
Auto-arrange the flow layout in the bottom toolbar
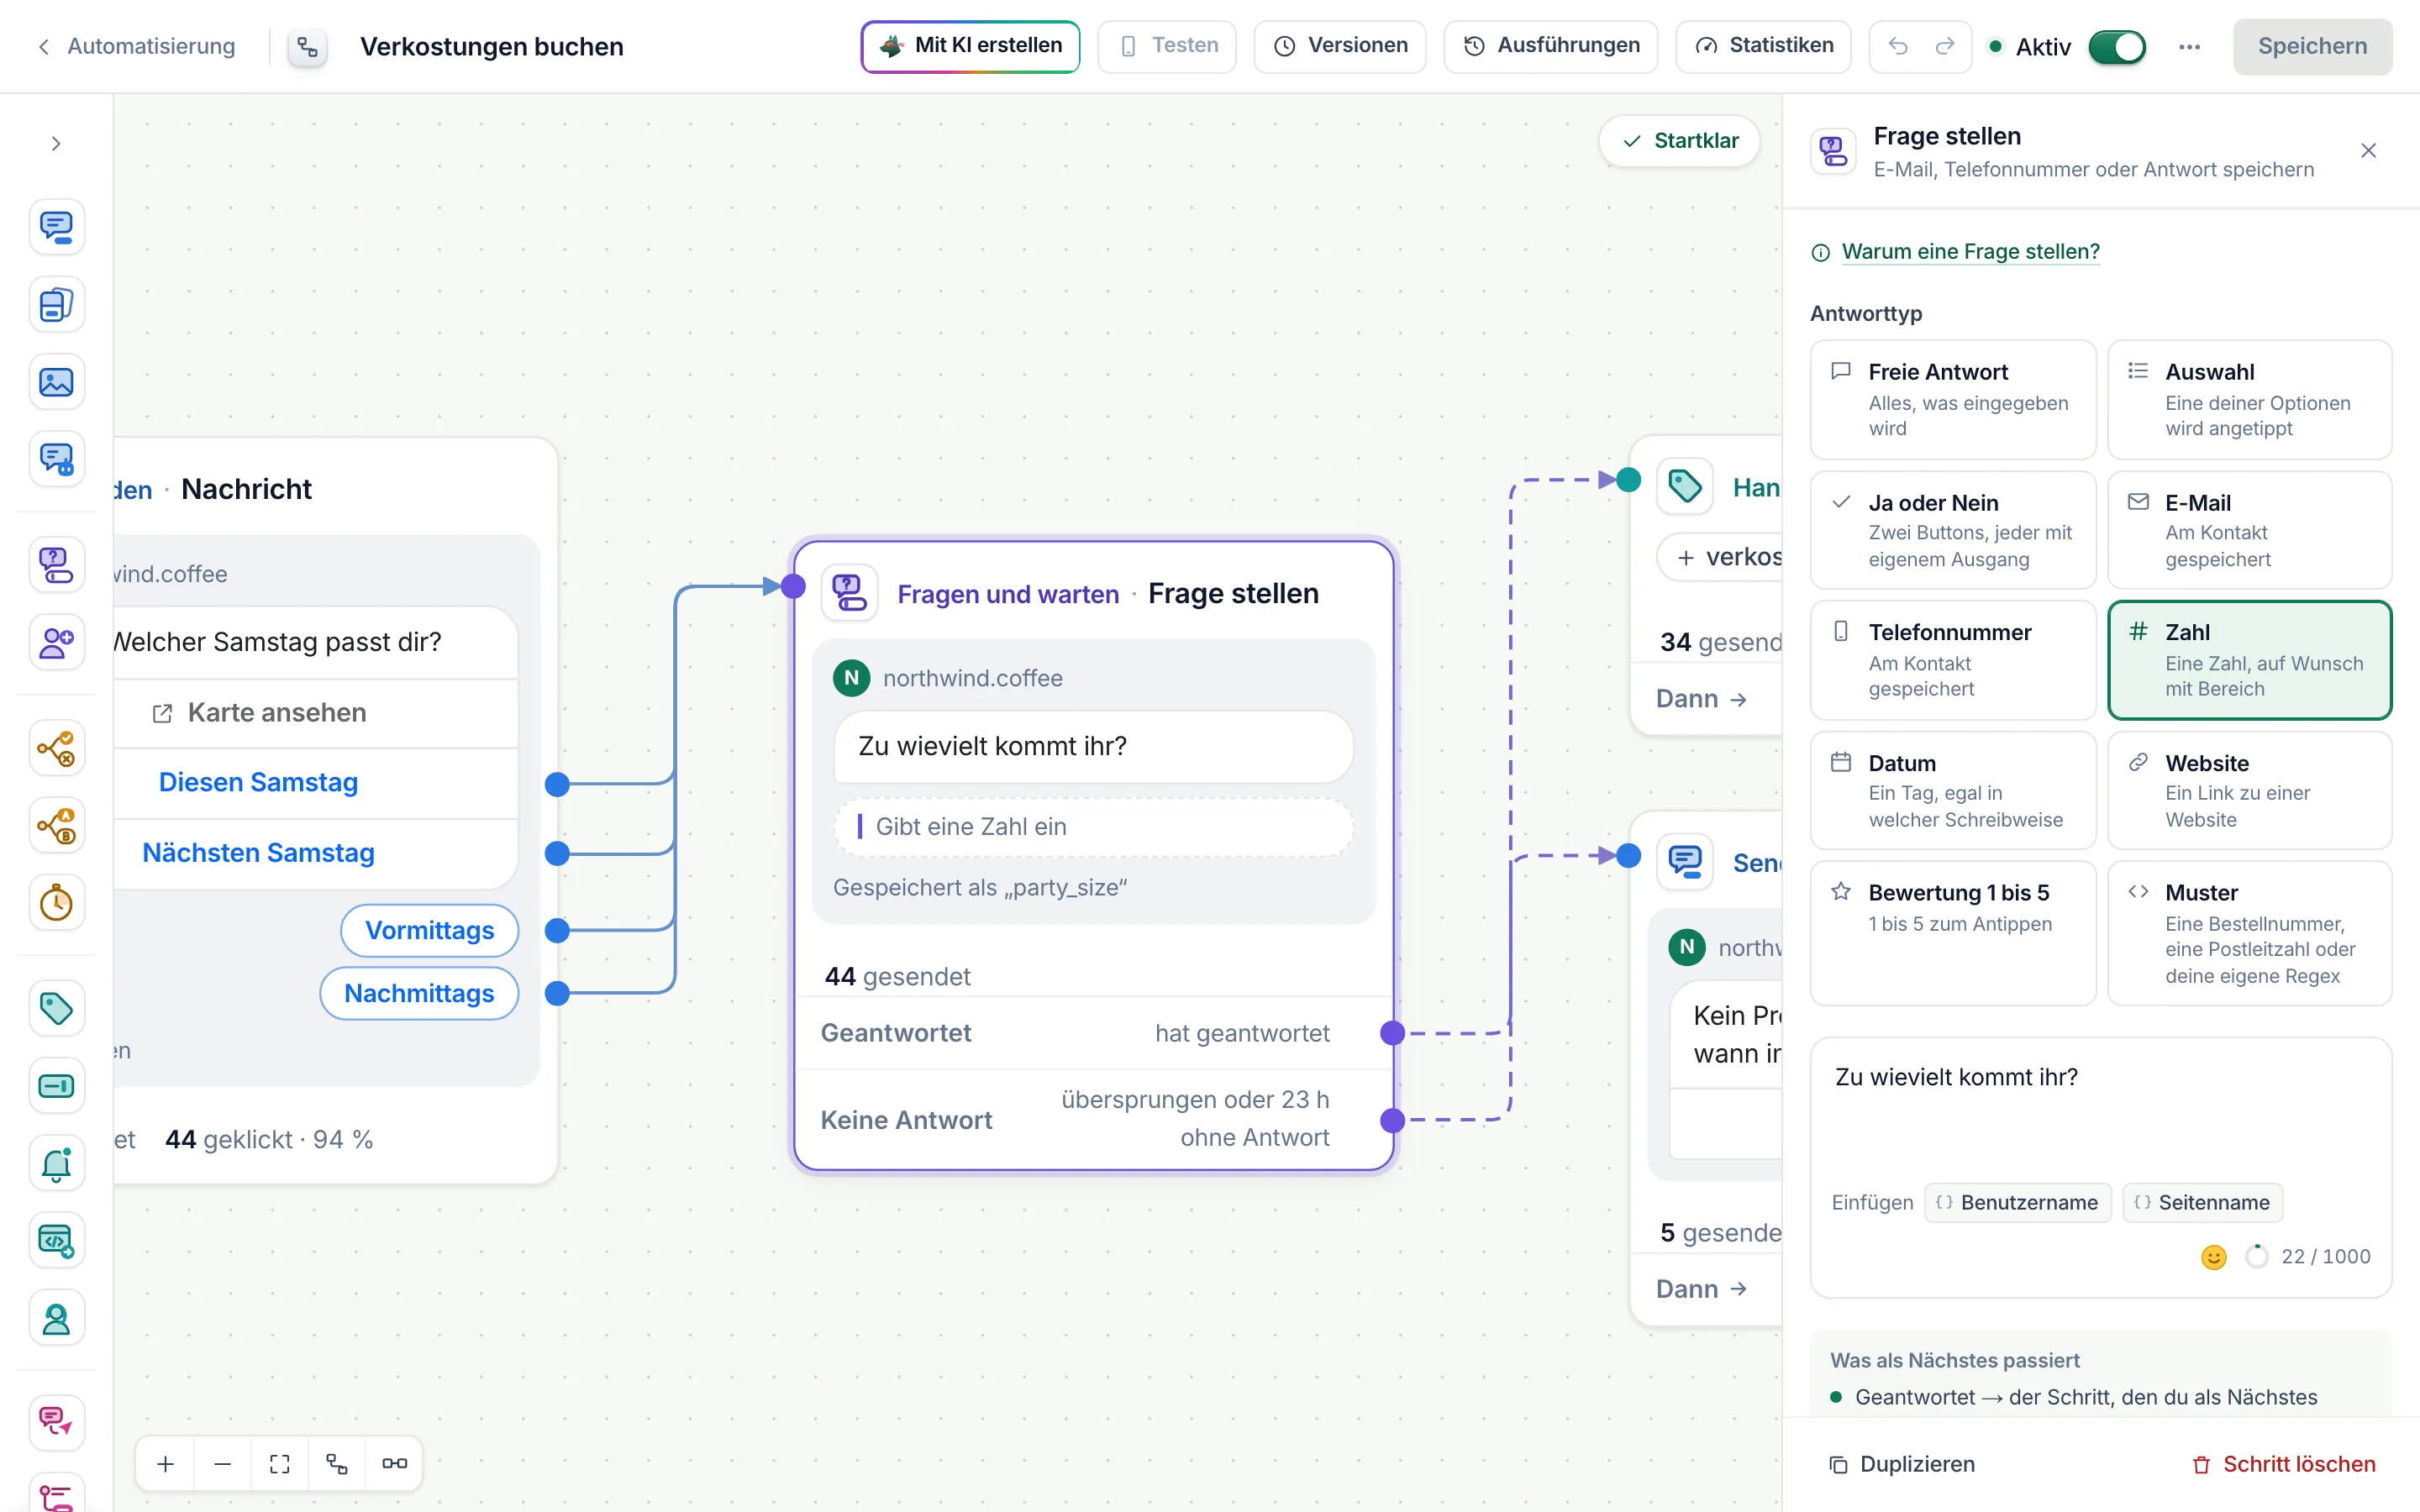(337, 1464)
